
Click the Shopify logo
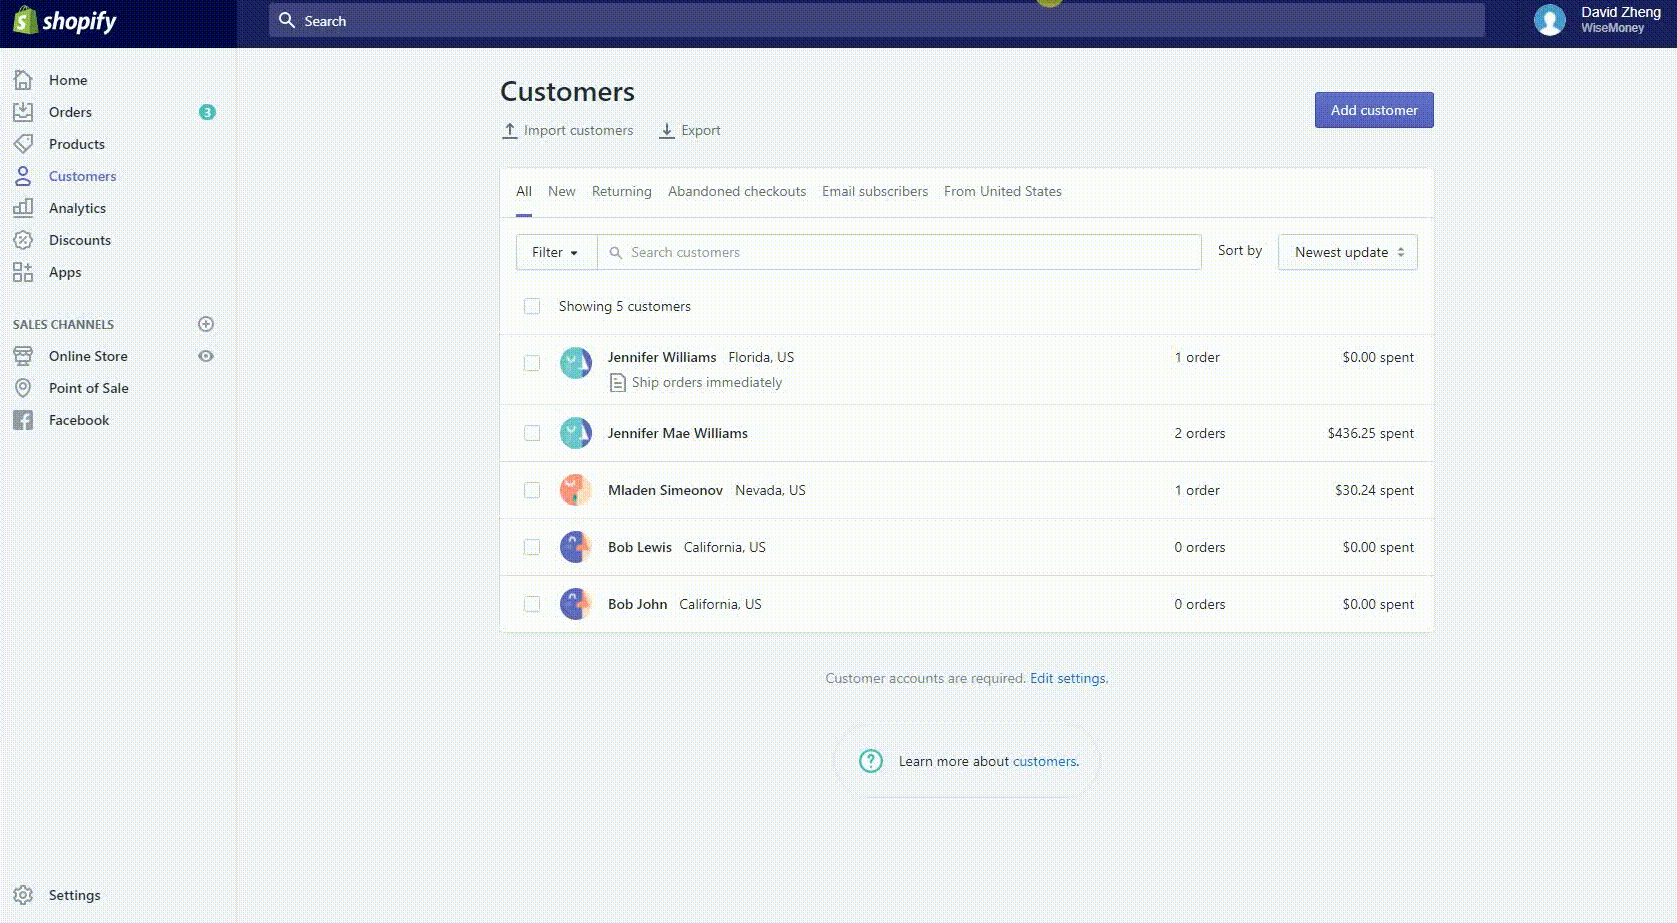point(64,21)
